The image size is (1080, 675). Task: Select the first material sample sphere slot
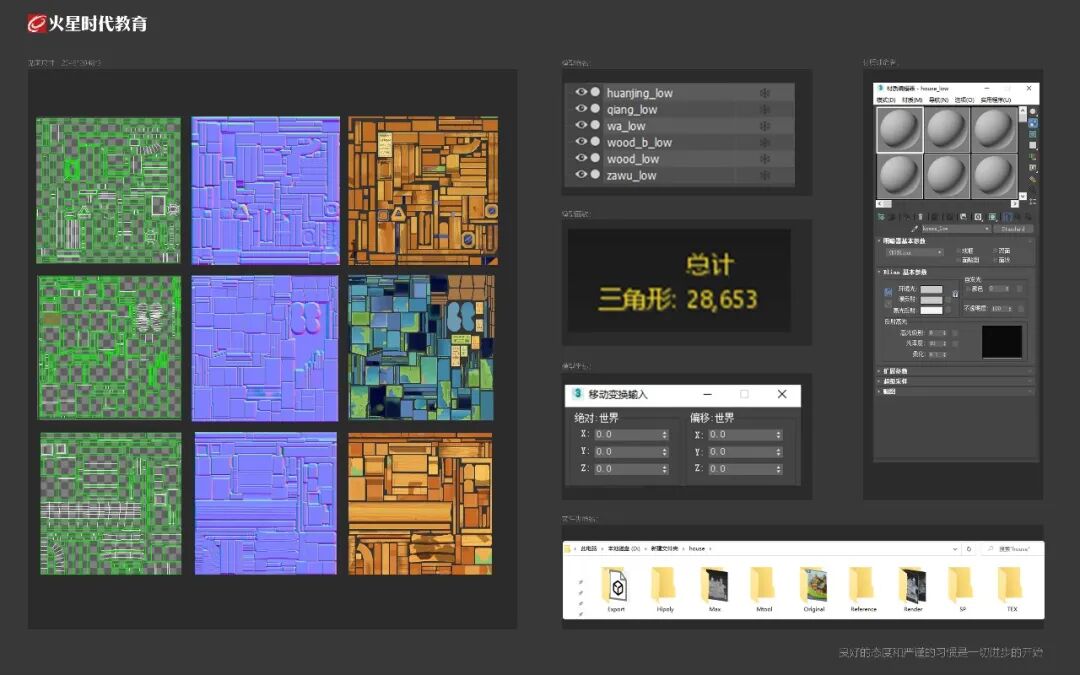(900, 129)
